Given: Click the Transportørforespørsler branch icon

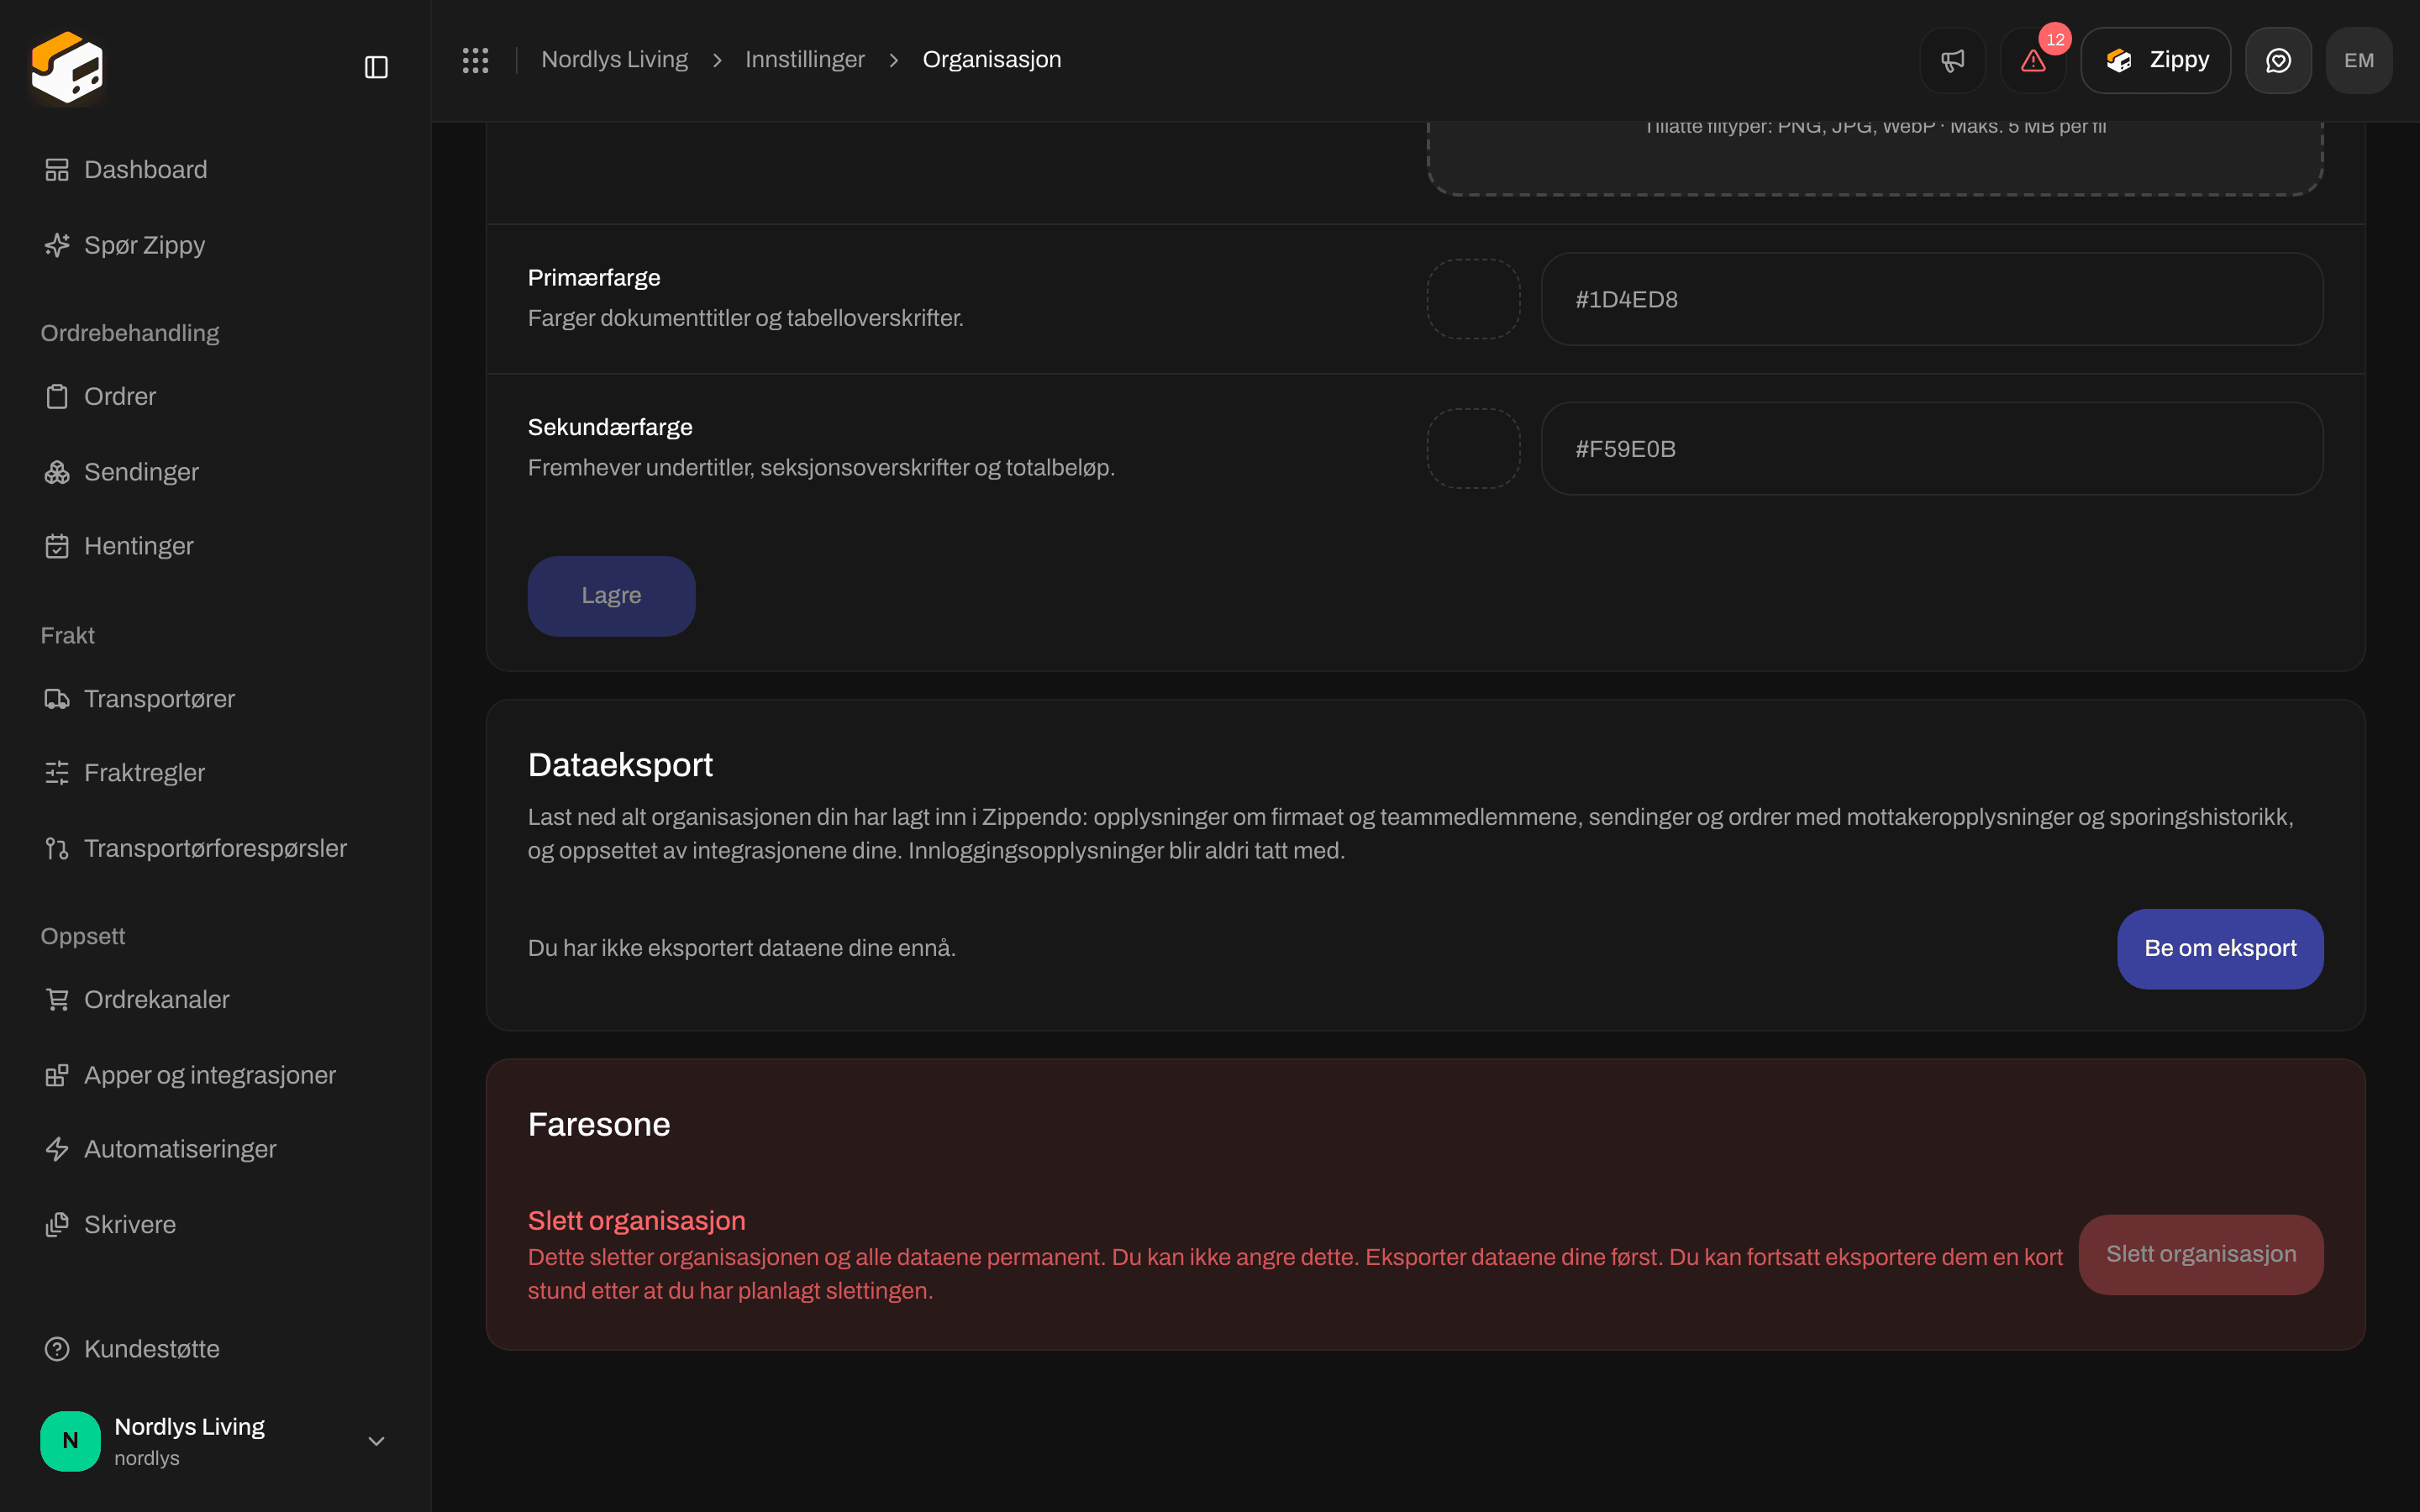Looking at the screenshot, I should click(x=57, y=849).
